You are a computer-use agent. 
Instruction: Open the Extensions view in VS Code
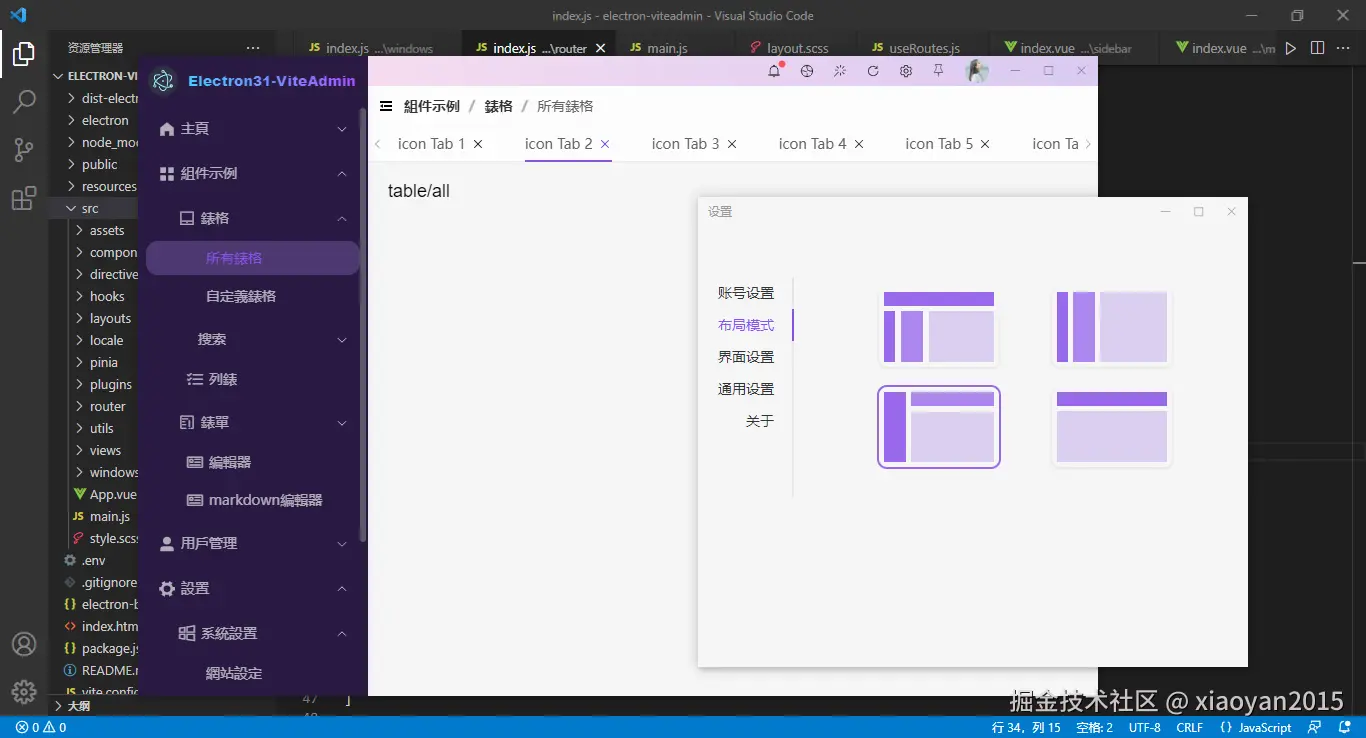point(24,198)
